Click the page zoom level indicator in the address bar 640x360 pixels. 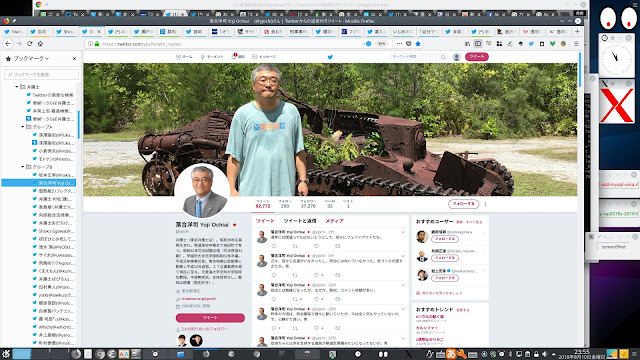tap(382, 44)
